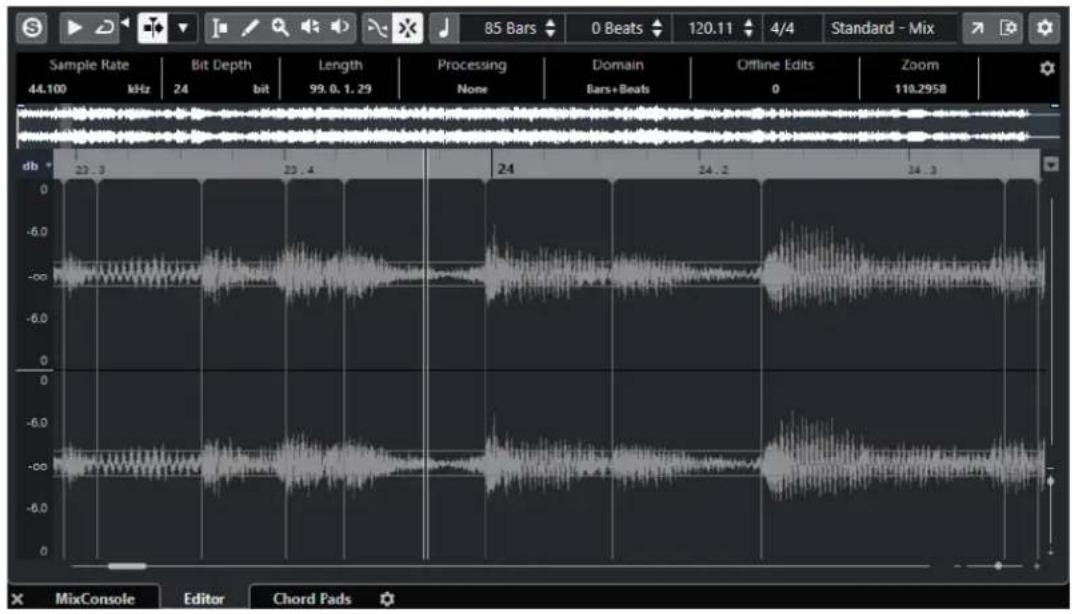Select the Zoom magnifier tool
The height and width of the screenshot is (614, 1076).
(280, 28)
